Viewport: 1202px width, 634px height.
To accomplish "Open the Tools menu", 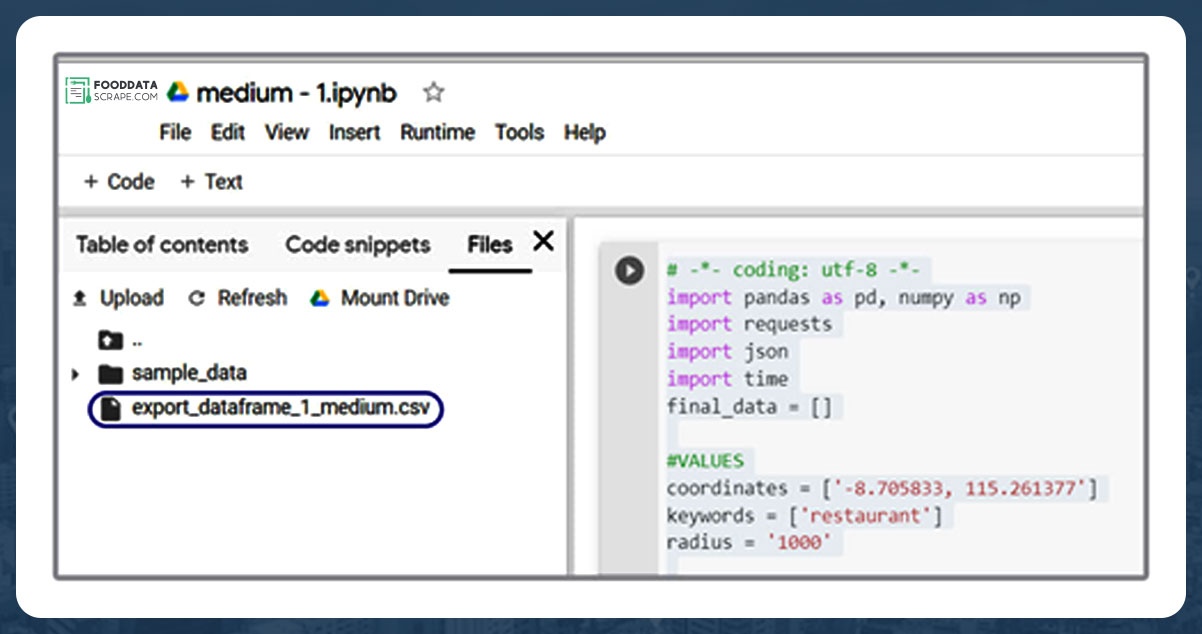I will [519, 132].
